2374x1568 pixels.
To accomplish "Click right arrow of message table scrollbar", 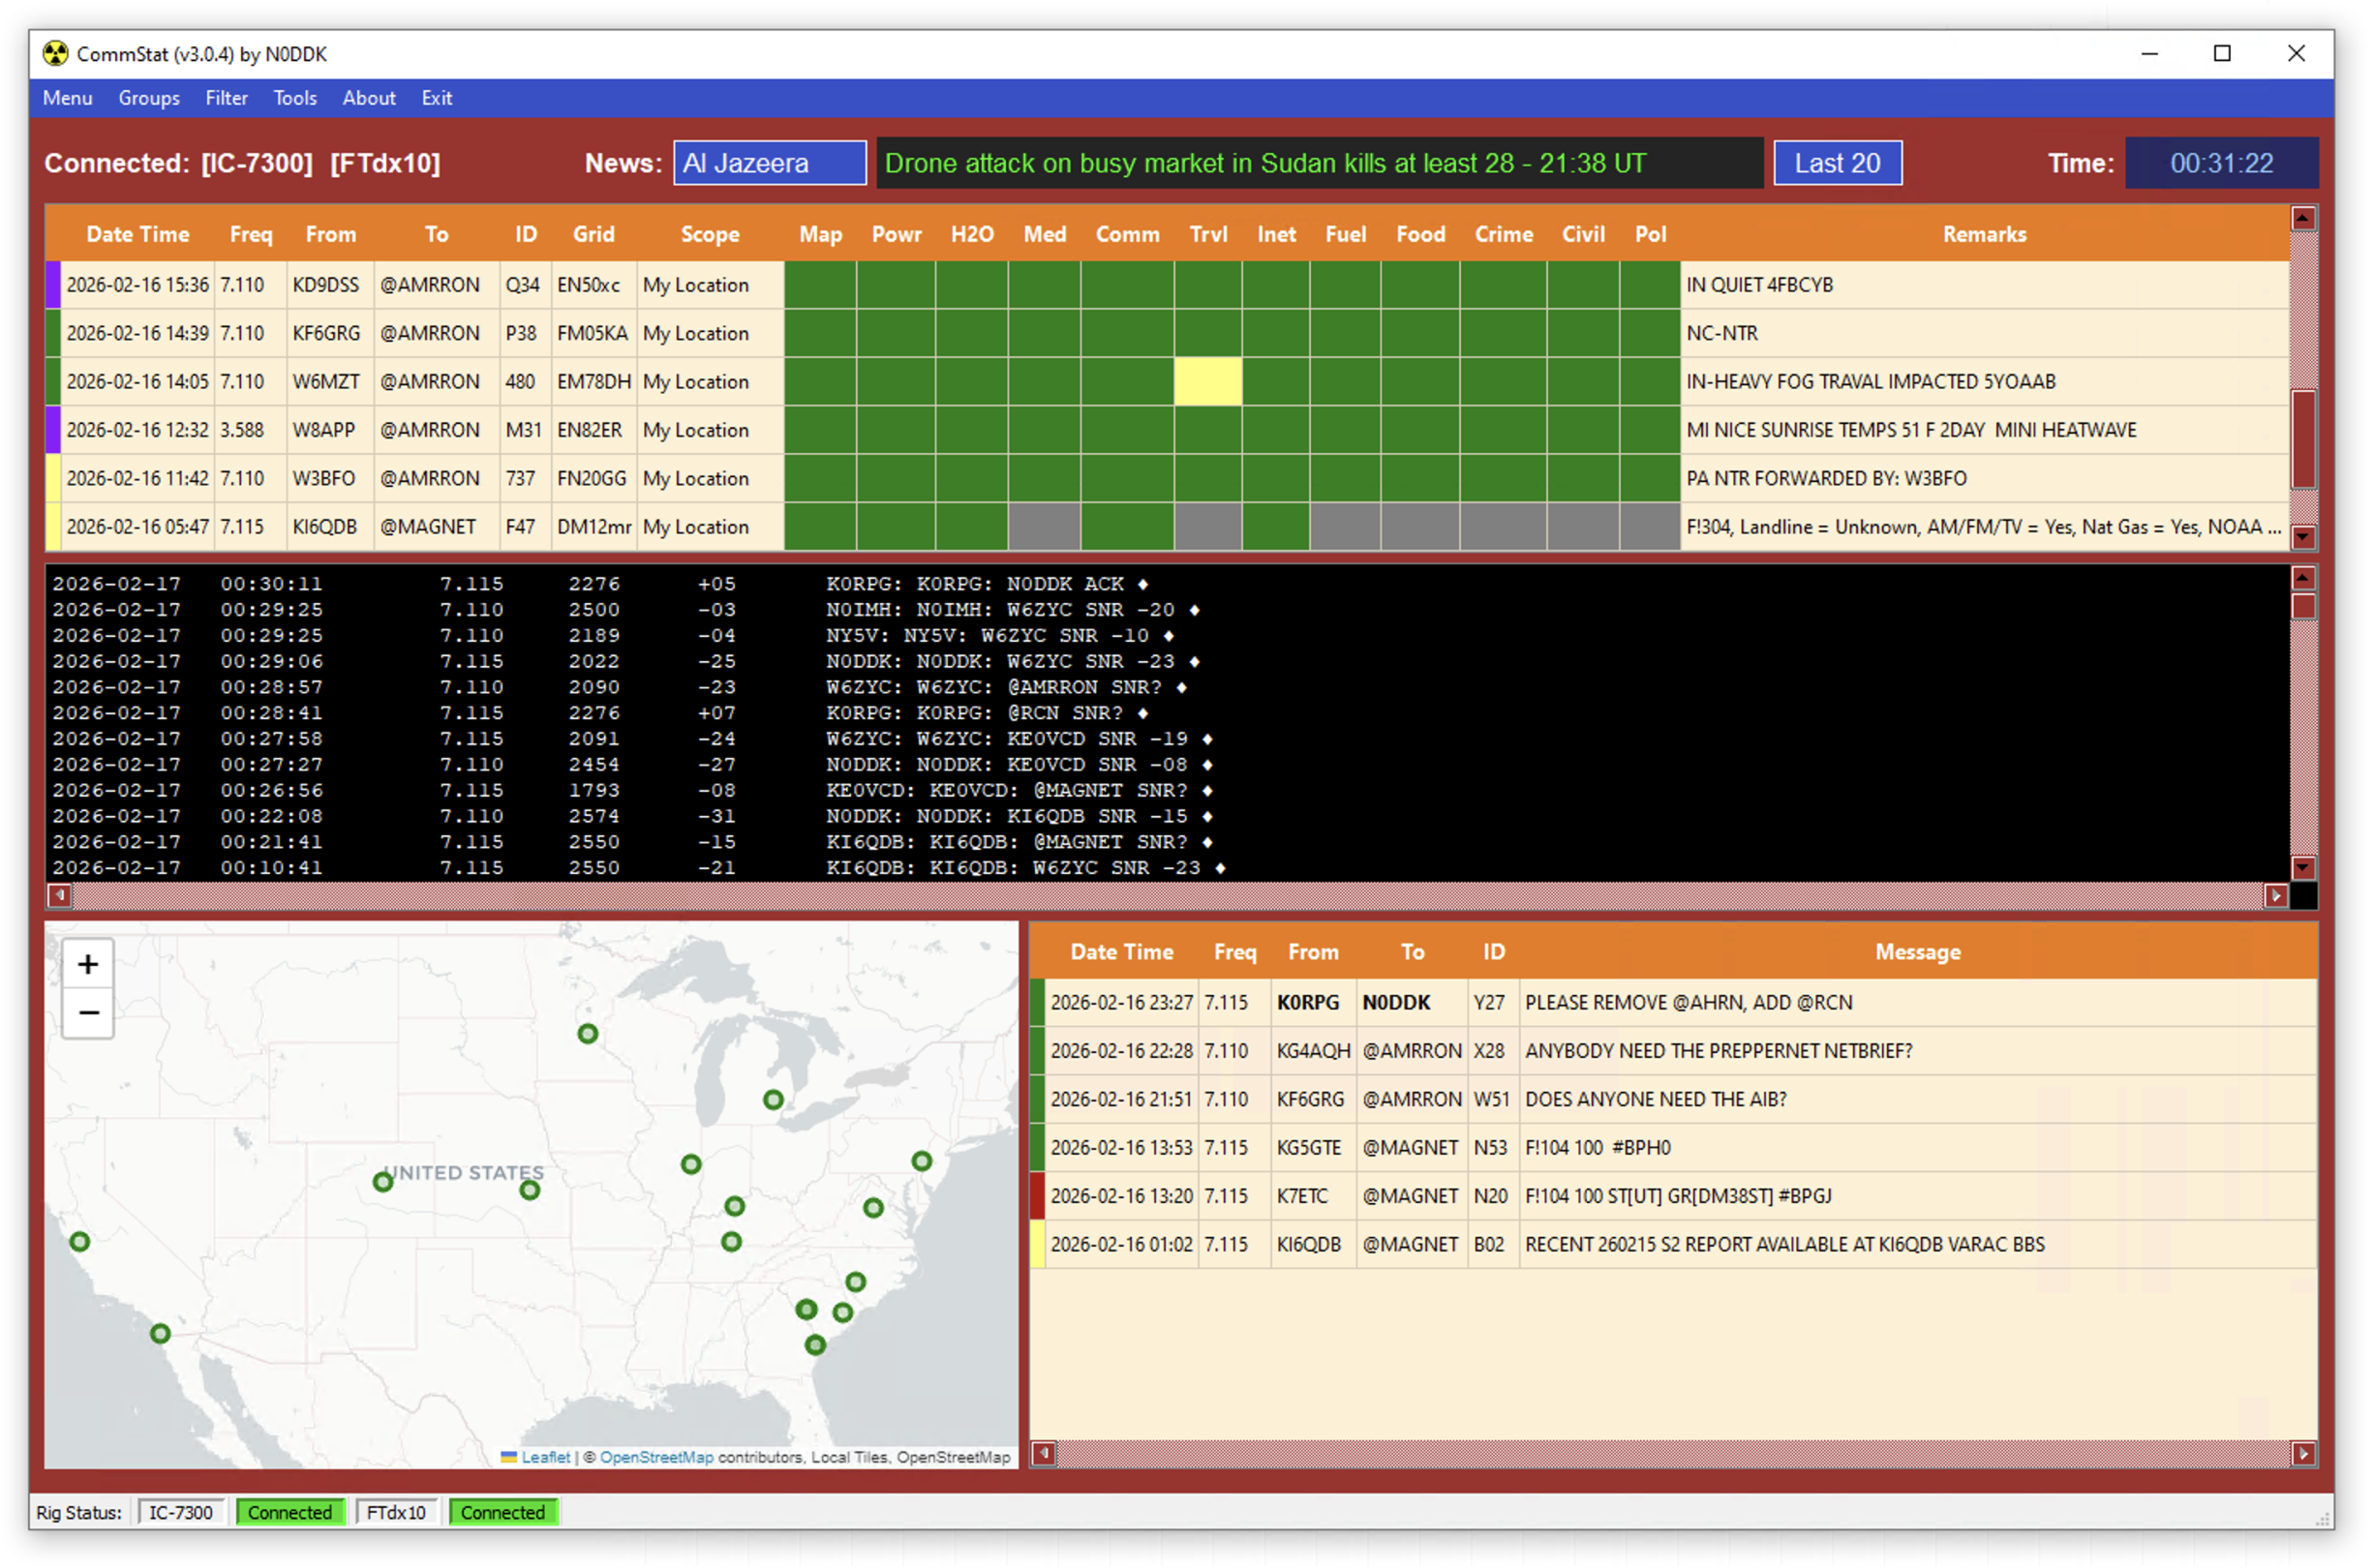I will (2303, 1453).
